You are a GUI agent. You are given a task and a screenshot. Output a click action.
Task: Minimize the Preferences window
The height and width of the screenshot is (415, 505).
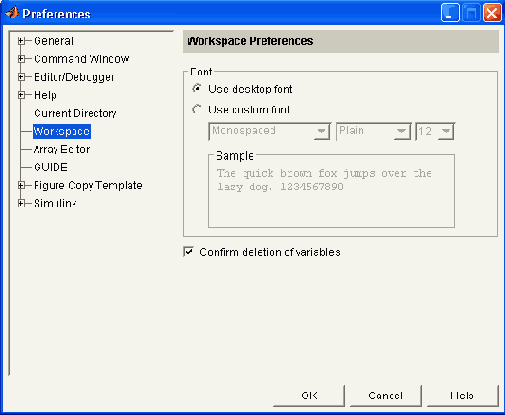point(450,13)
